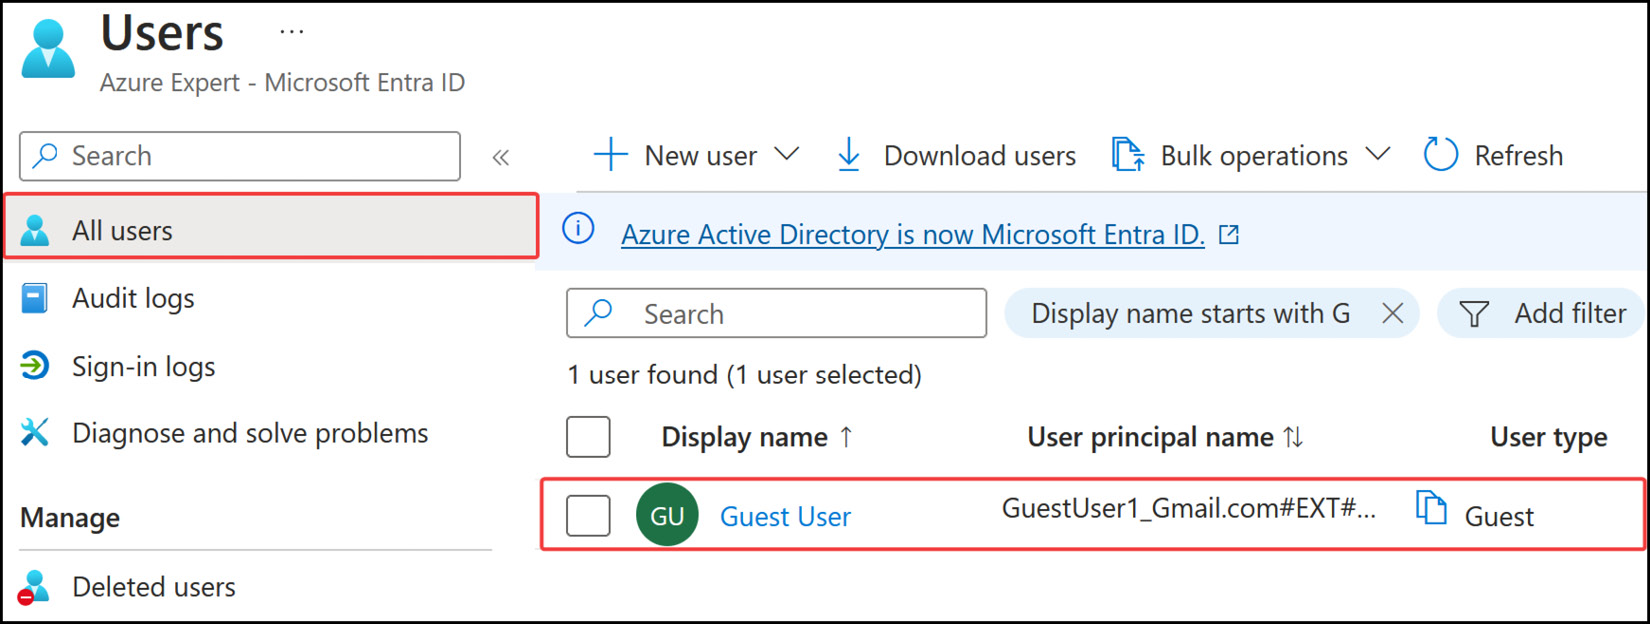Click the left menu Search magnifier icon
This screenshot has width=1650, height=624.
point(46,156)
